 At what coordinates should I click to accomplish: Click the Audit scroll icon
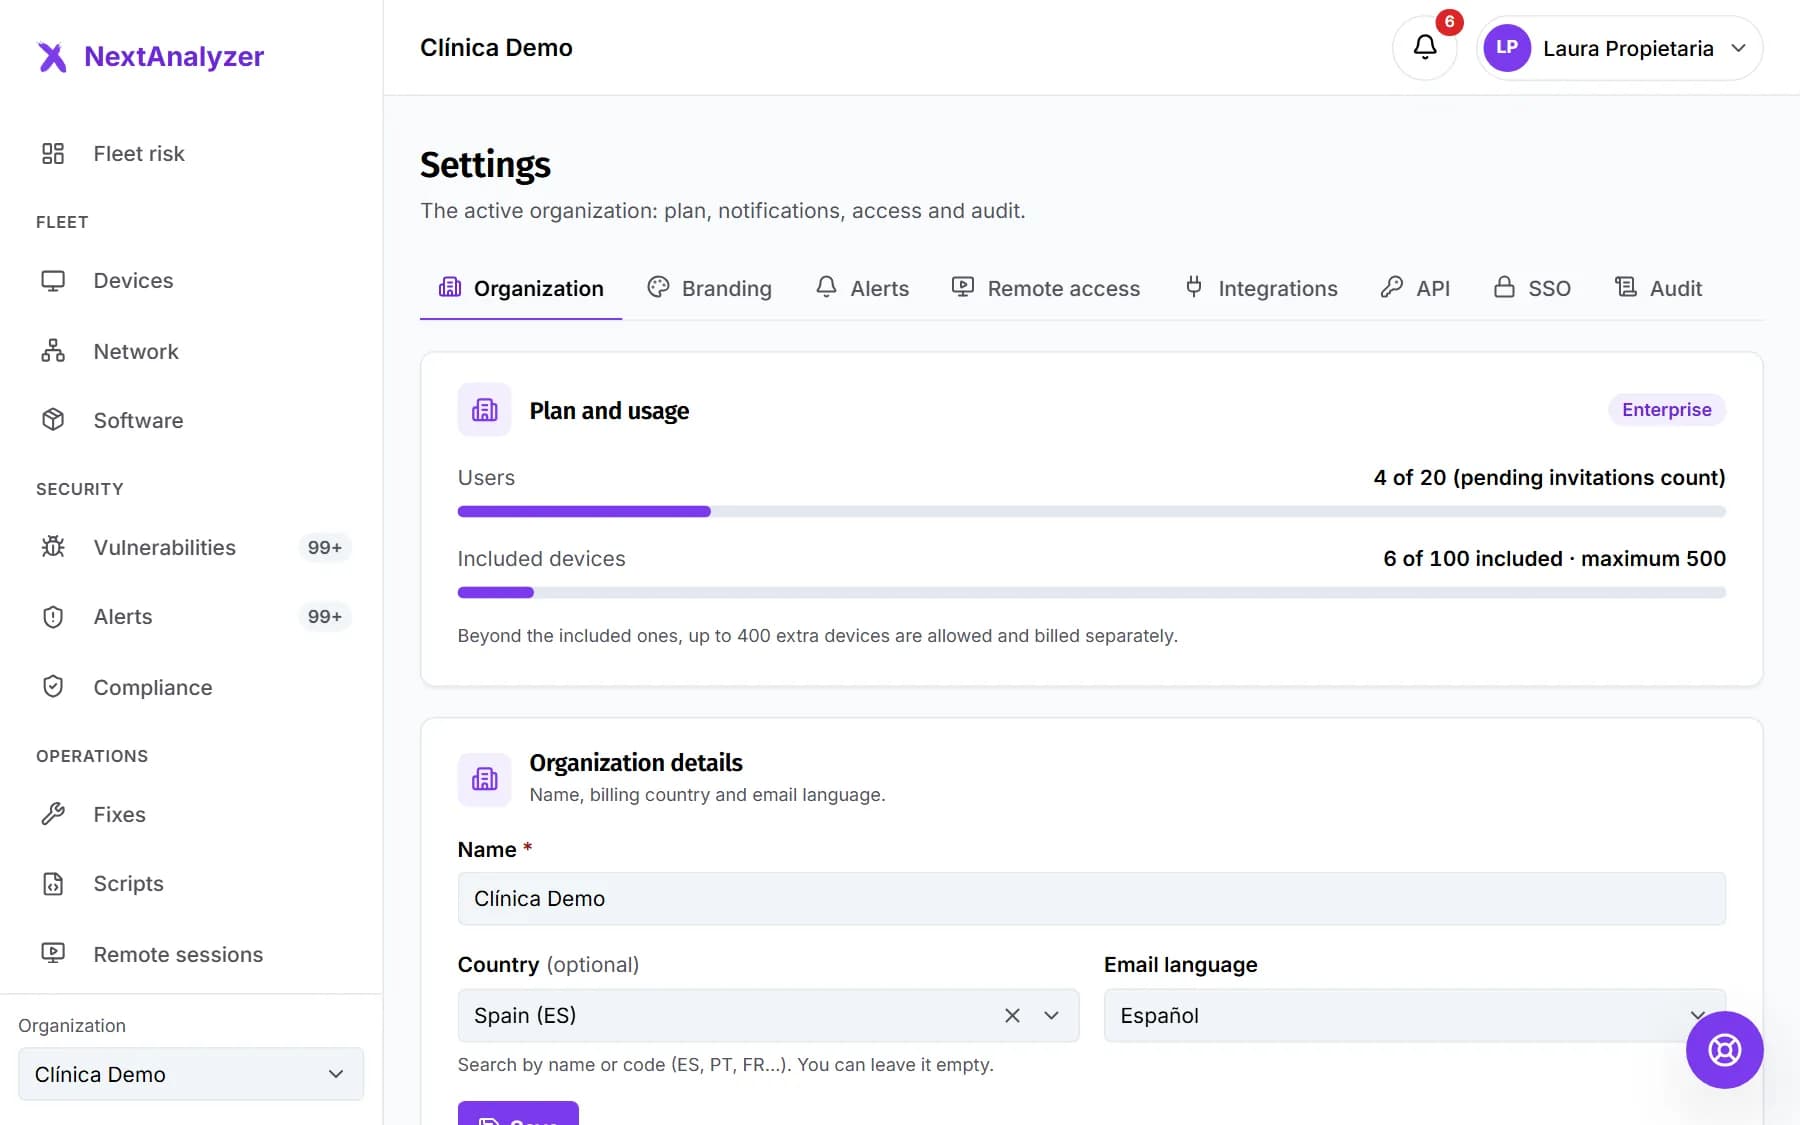1626,288
